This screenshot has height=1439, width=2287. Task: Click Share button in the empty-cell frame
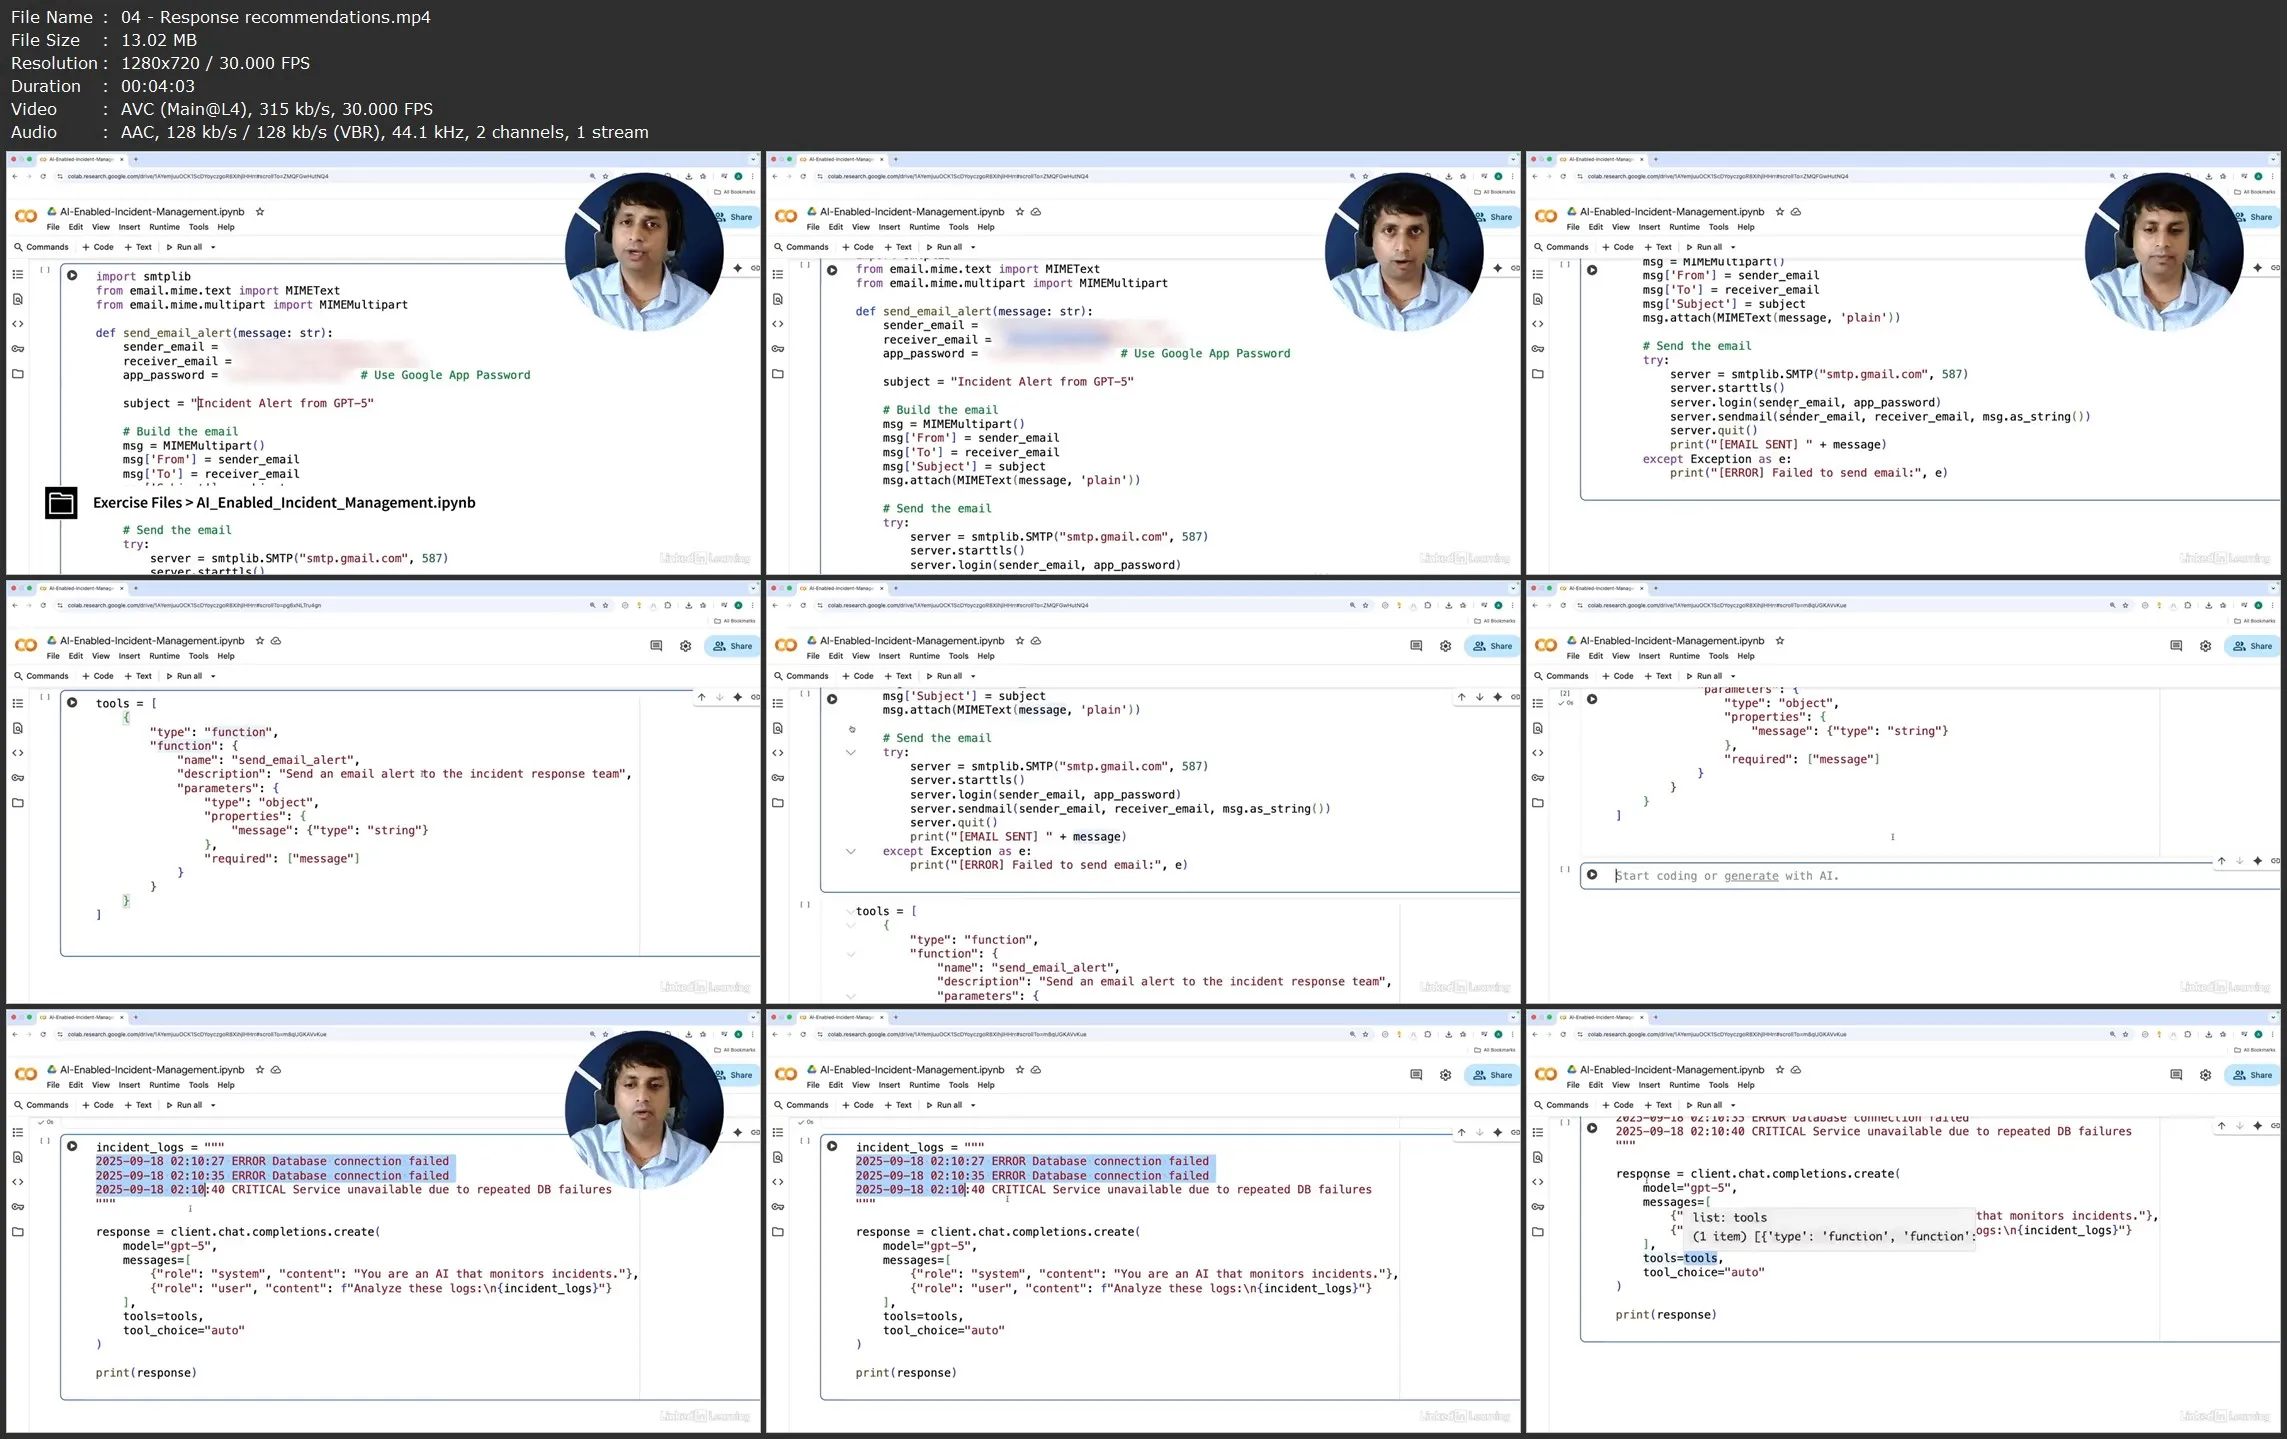(2253, 646)
